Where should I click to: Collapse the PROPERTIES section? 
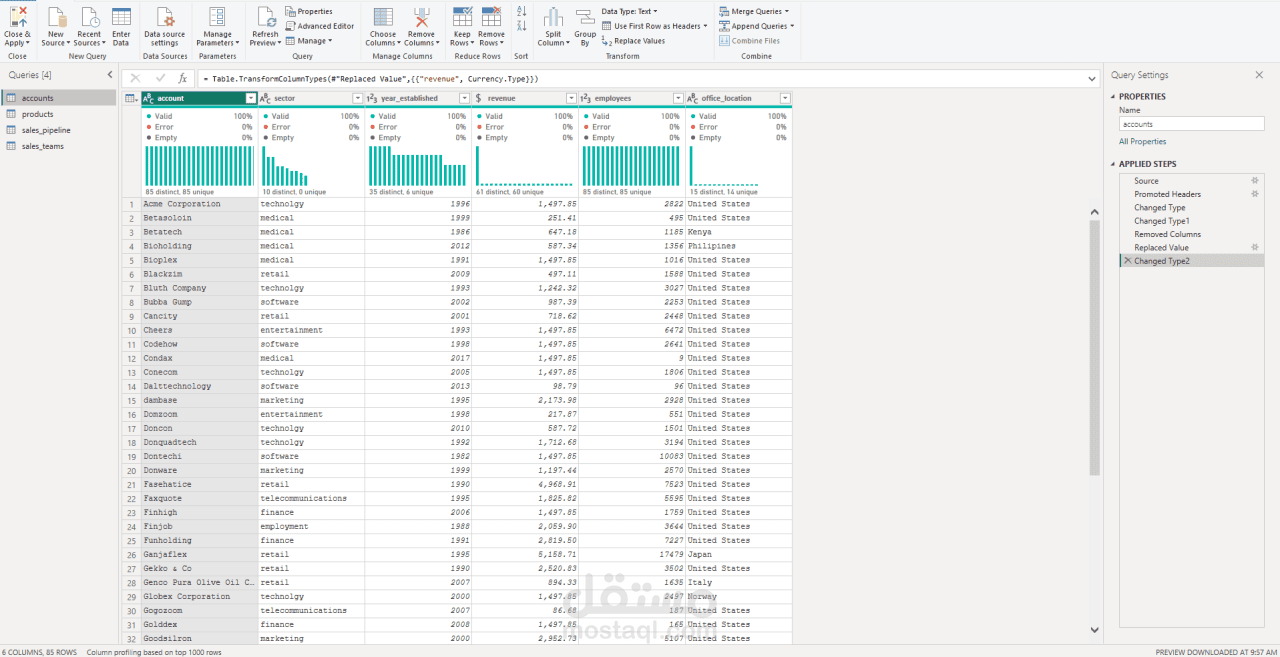coord(1113,97)
